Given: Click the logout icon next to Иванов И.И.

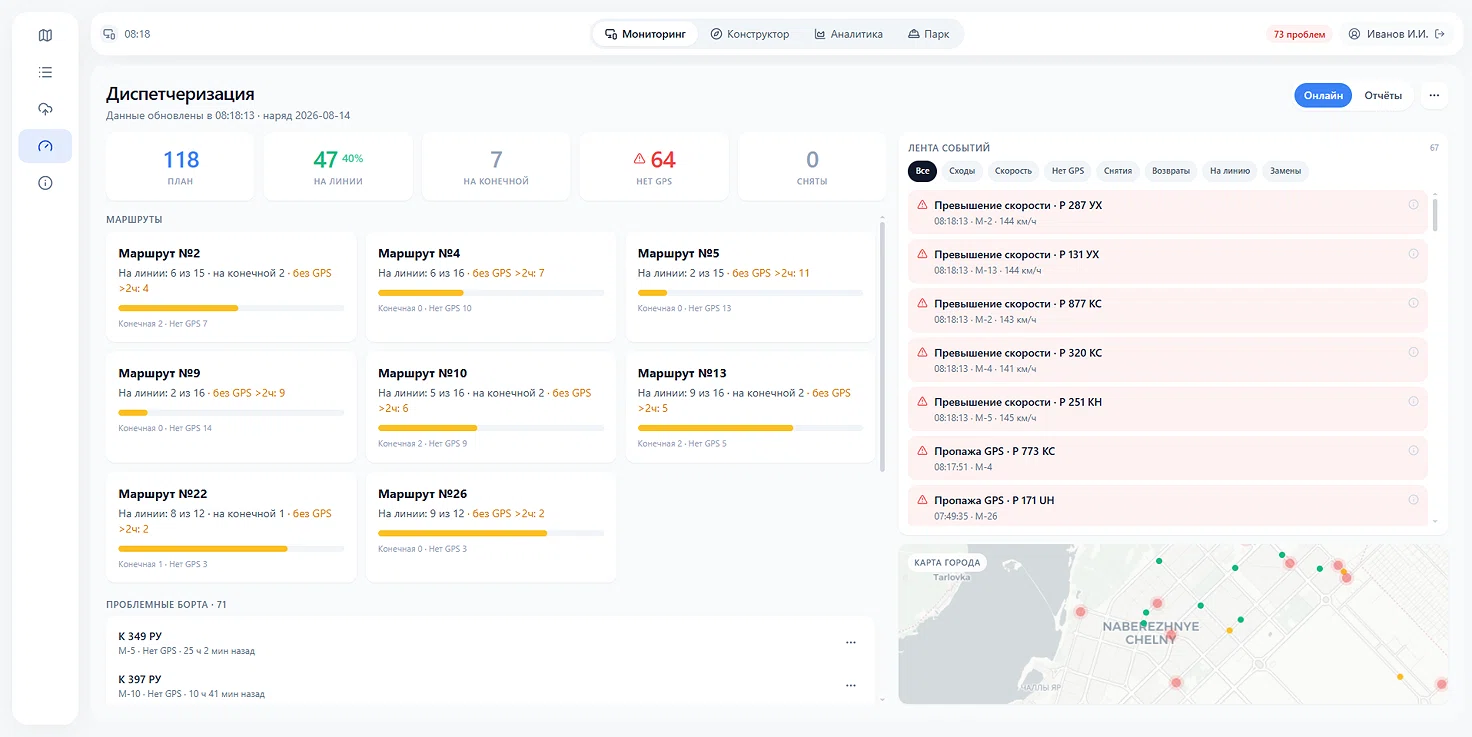Looking at the screenshot, I should coord(1440,34).
